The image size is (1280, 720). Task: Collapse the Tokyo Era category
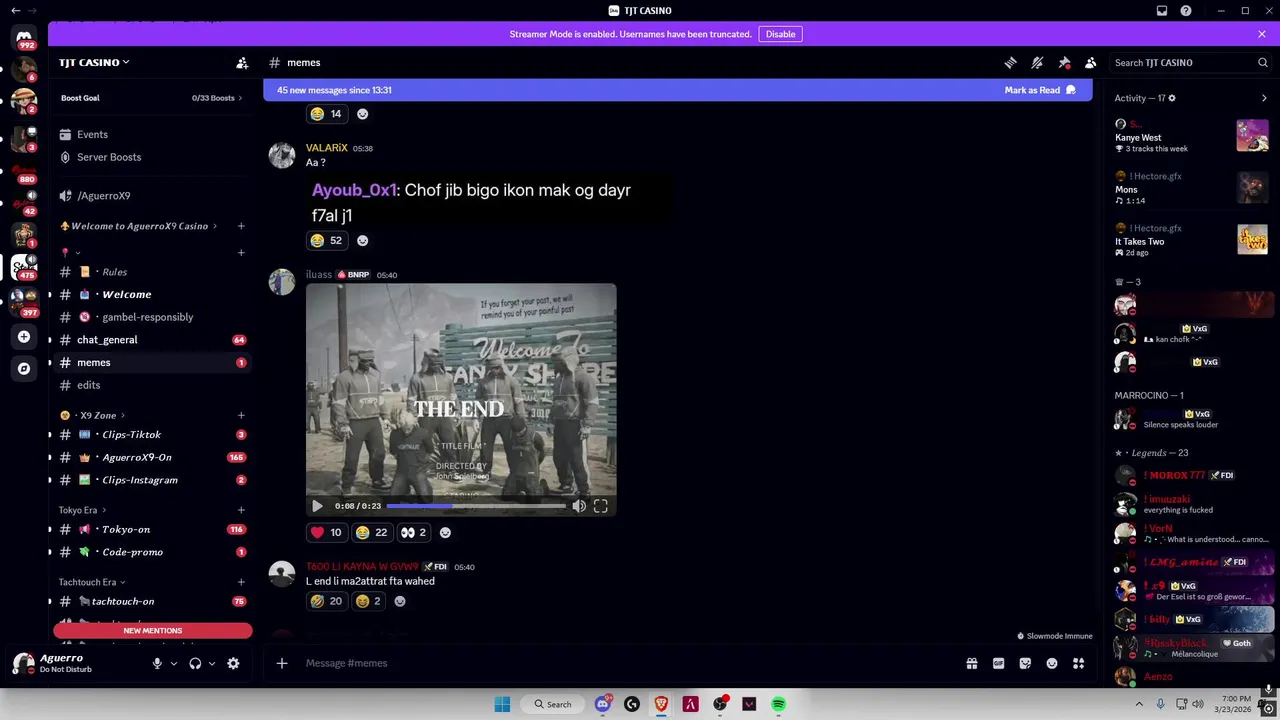82,510
